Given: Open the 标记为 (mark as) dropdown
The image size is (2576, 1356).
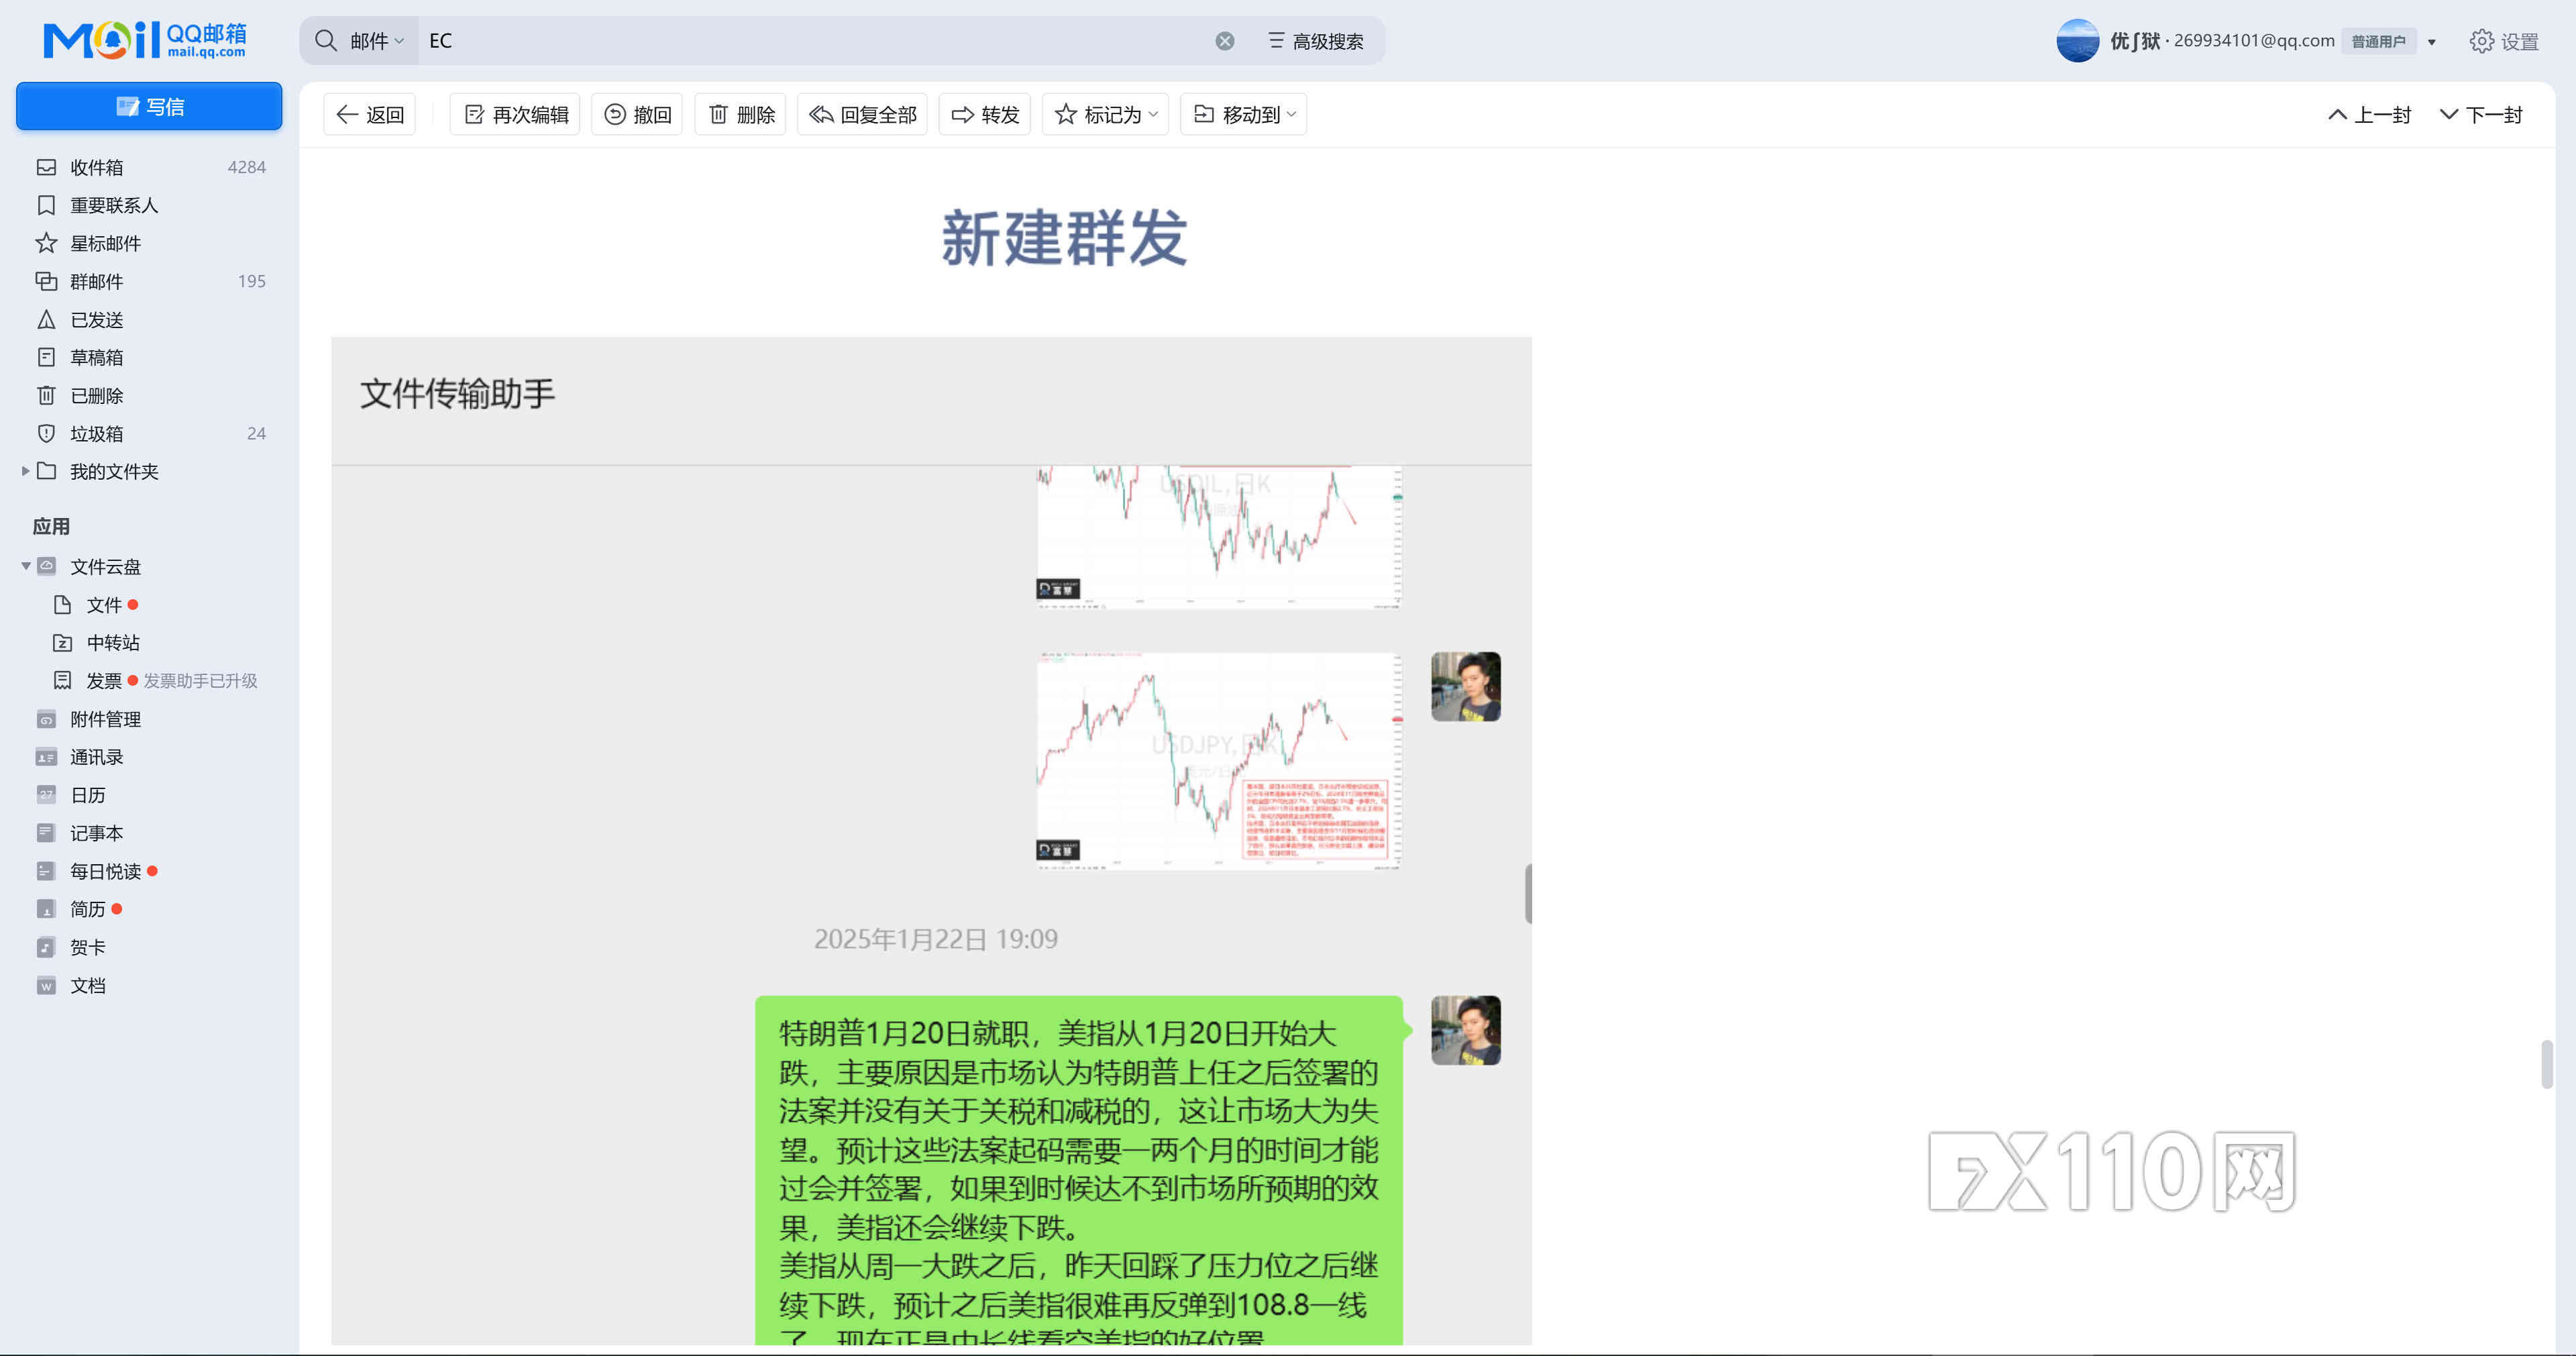Looking at the screenshot, I should coord(1105,115).
